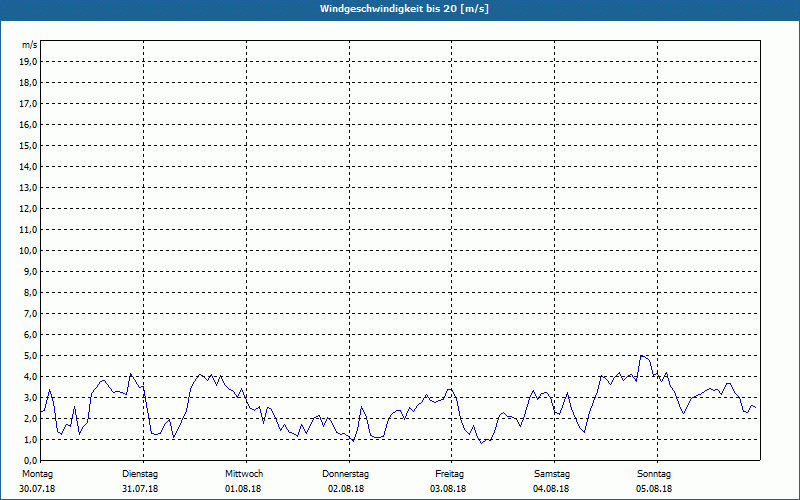Select the Samstag day label
This screenshot has height=500, width=800.
pos(551,474)
